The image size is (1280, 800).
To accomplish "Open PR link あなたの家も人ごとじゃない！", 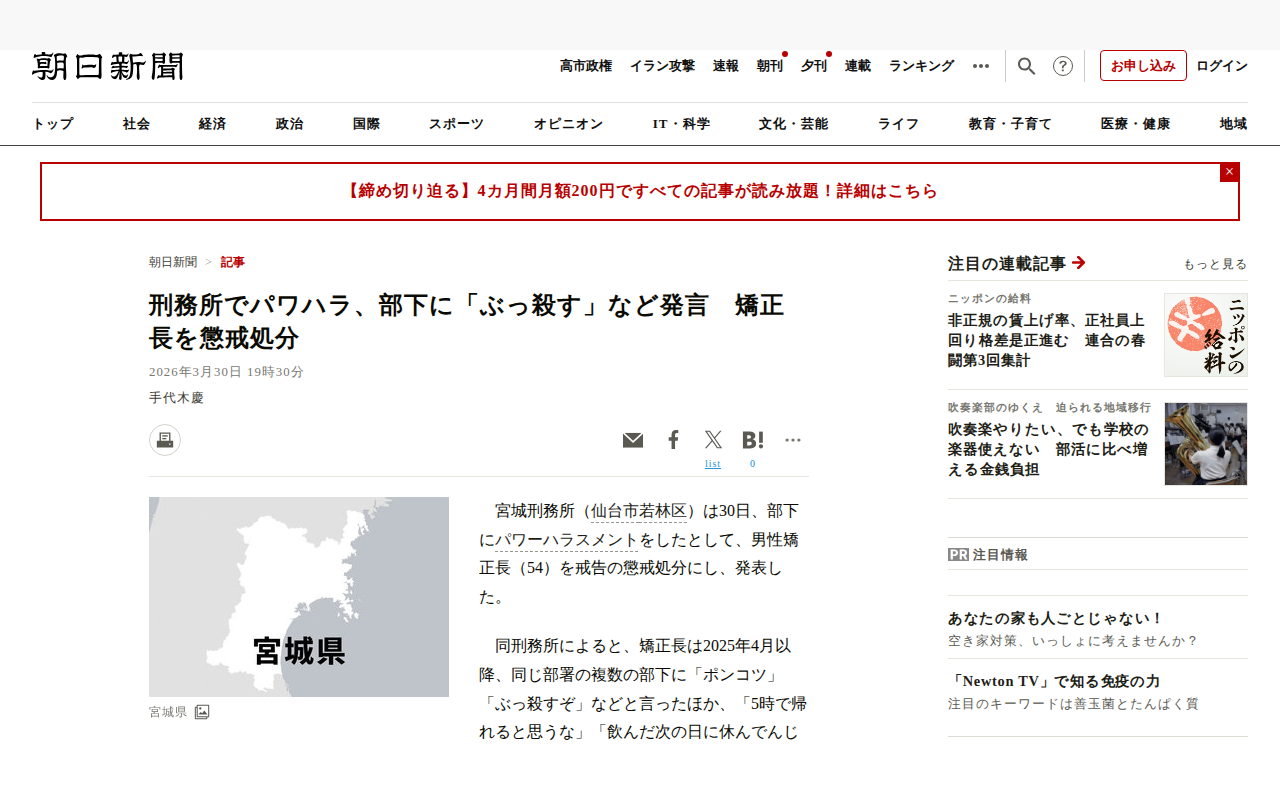I will 1056,619.
